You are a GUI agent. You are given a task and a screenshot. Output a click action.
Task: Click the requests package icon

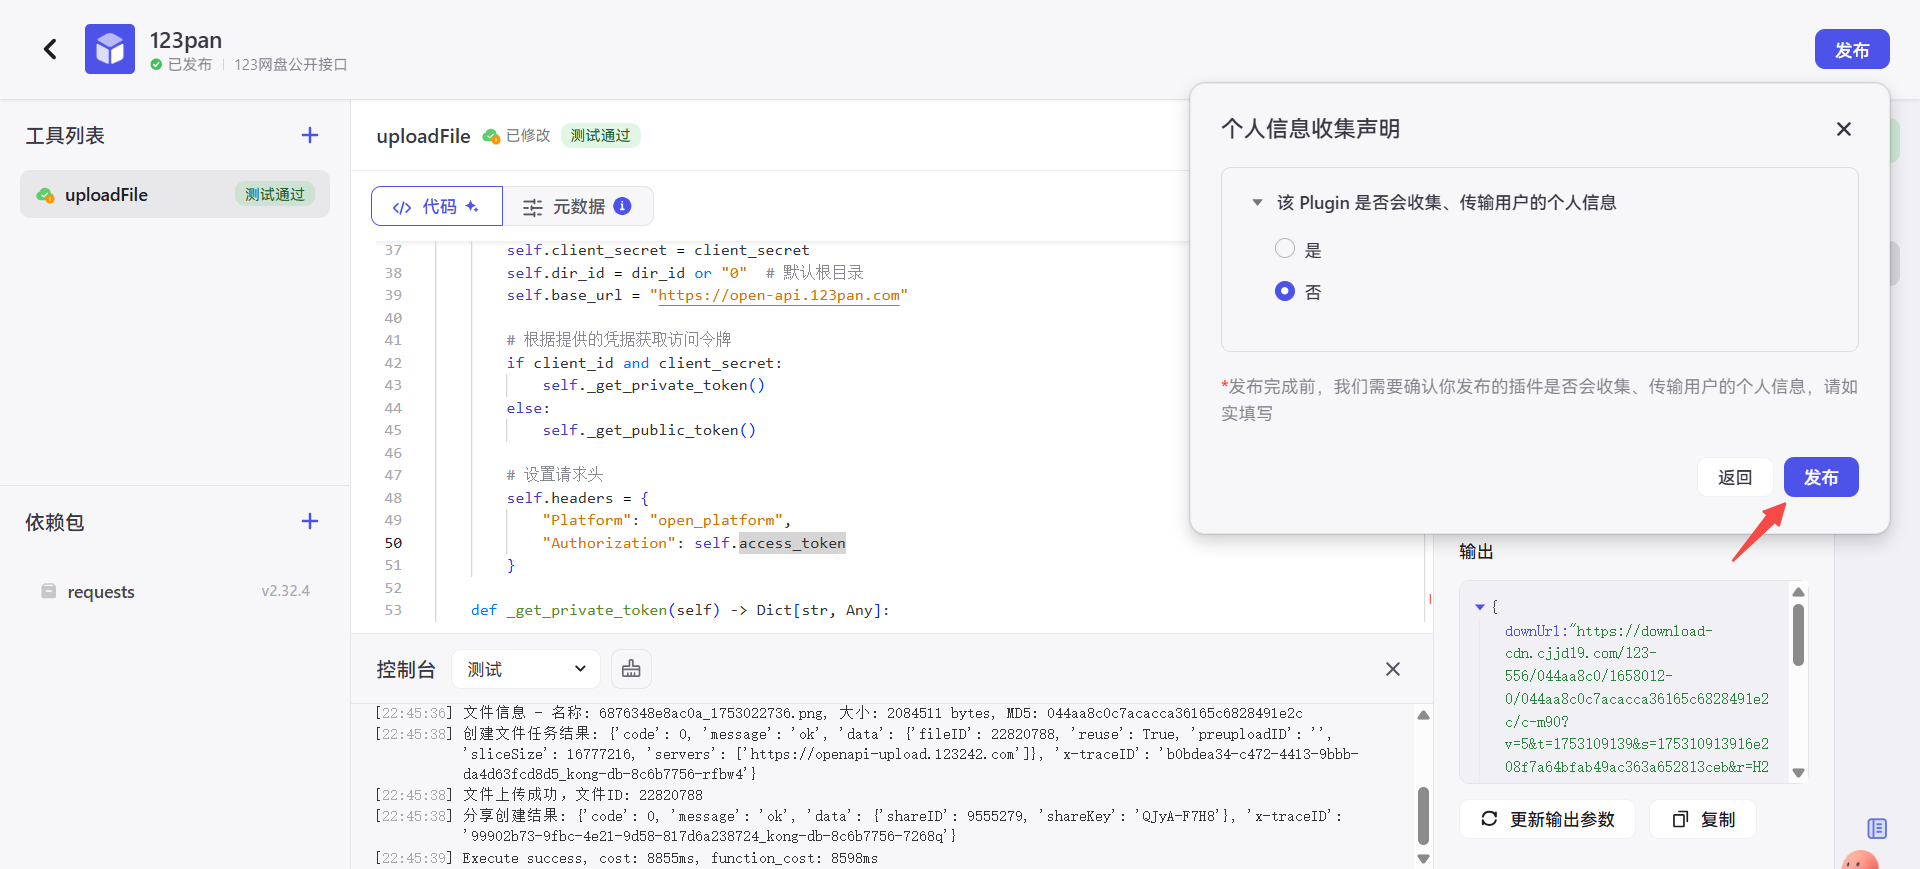coord(48,591)
